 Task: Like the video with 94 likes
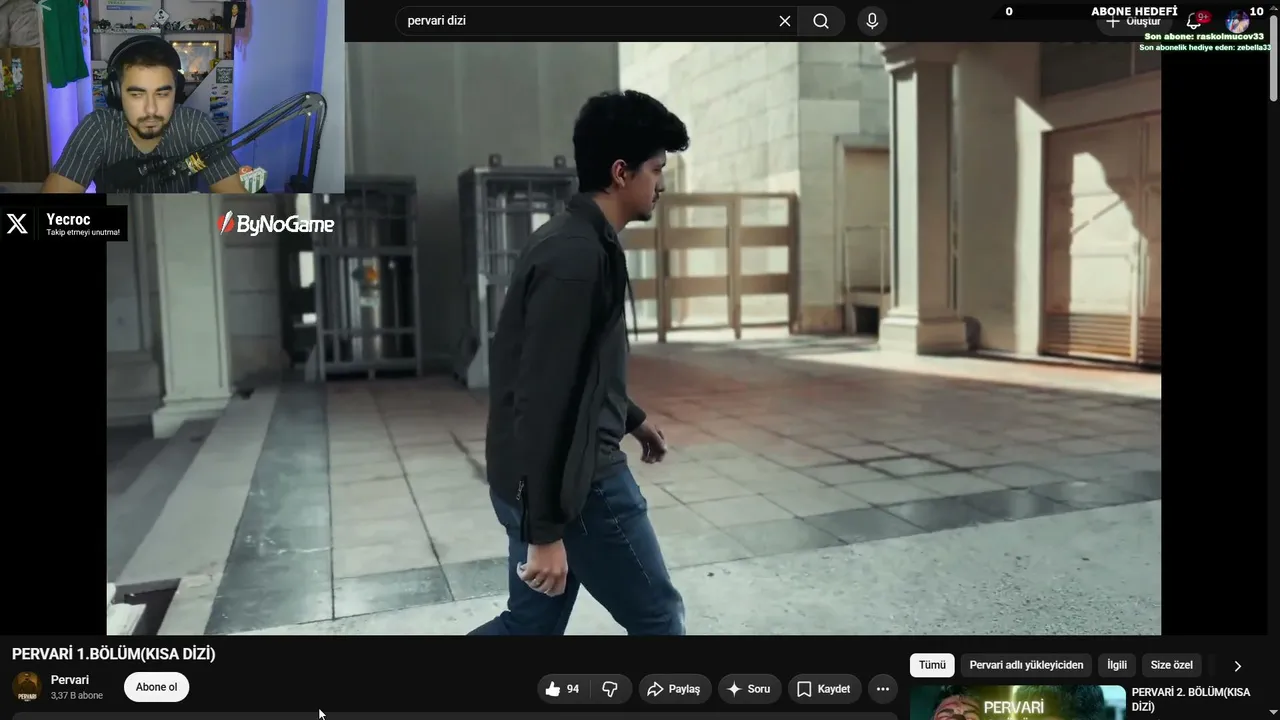(x=562, y=689)
